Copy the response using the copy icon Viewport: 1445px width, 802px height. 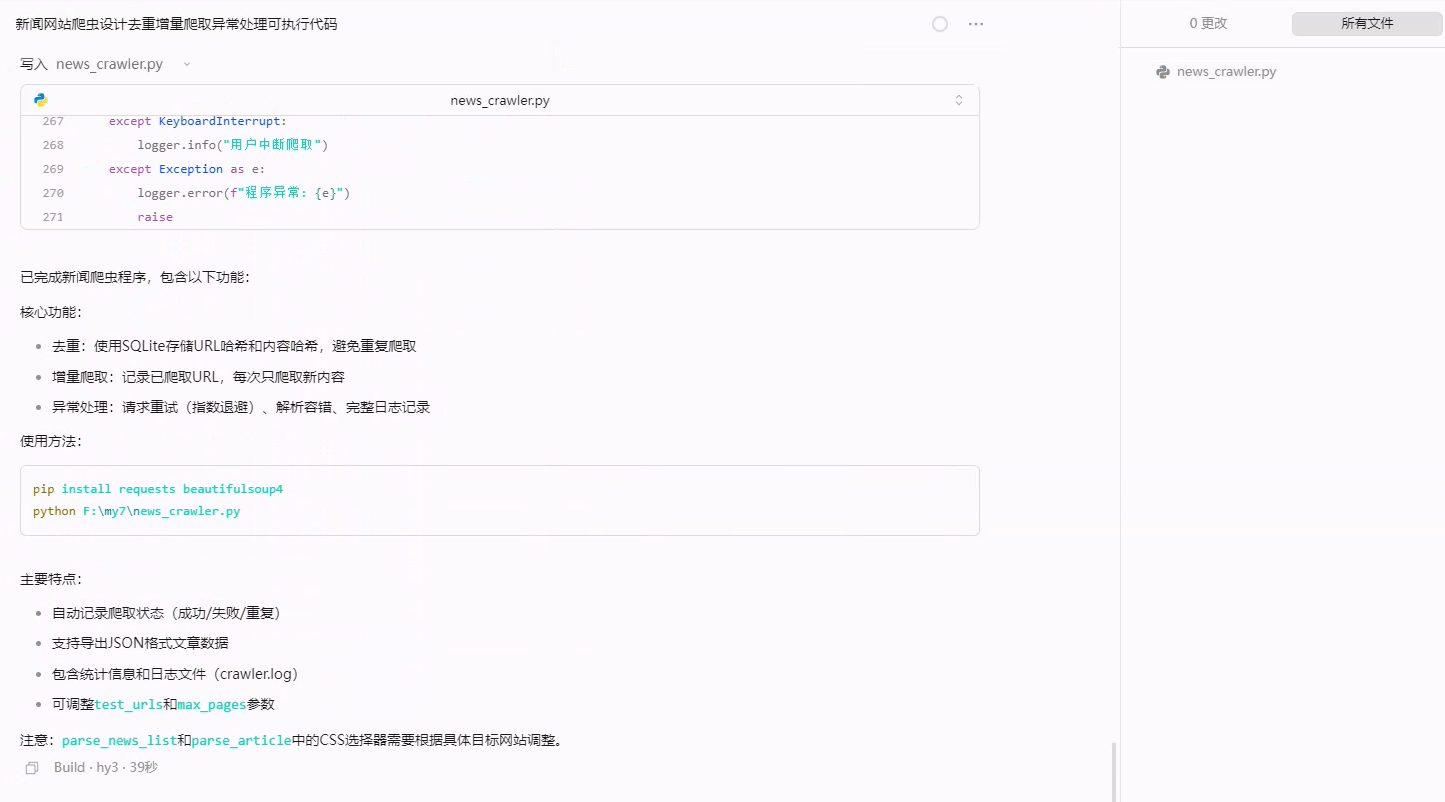pos(32,768)
